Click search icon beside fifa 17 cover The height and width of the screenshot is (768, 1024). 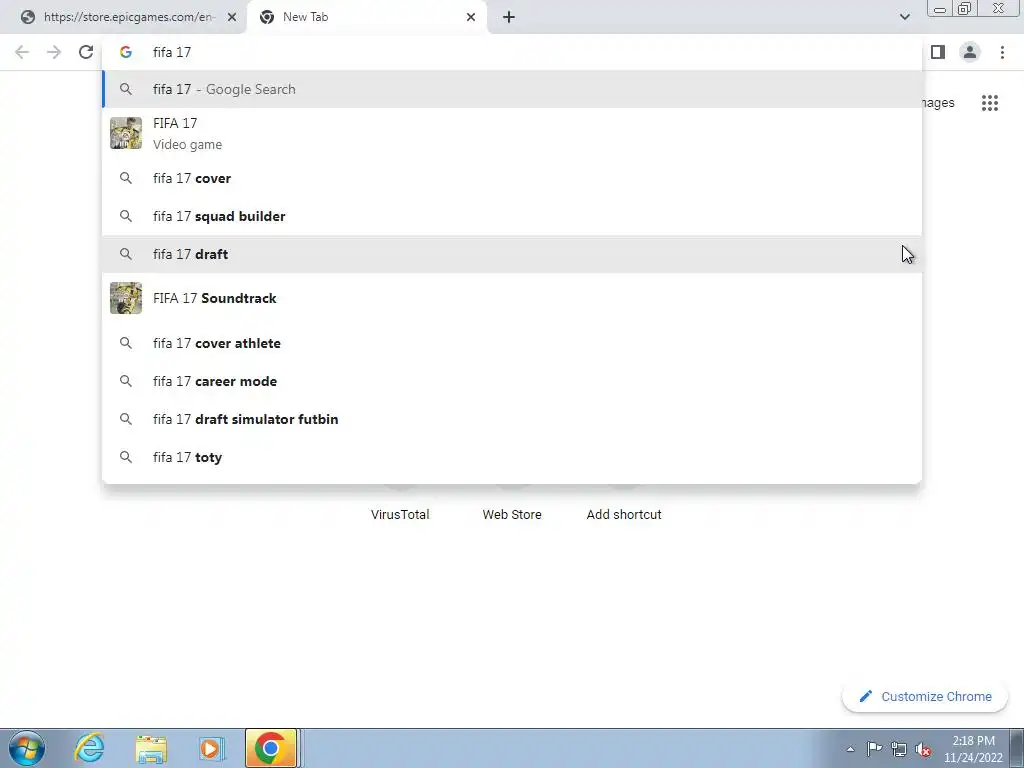point(125,178)
